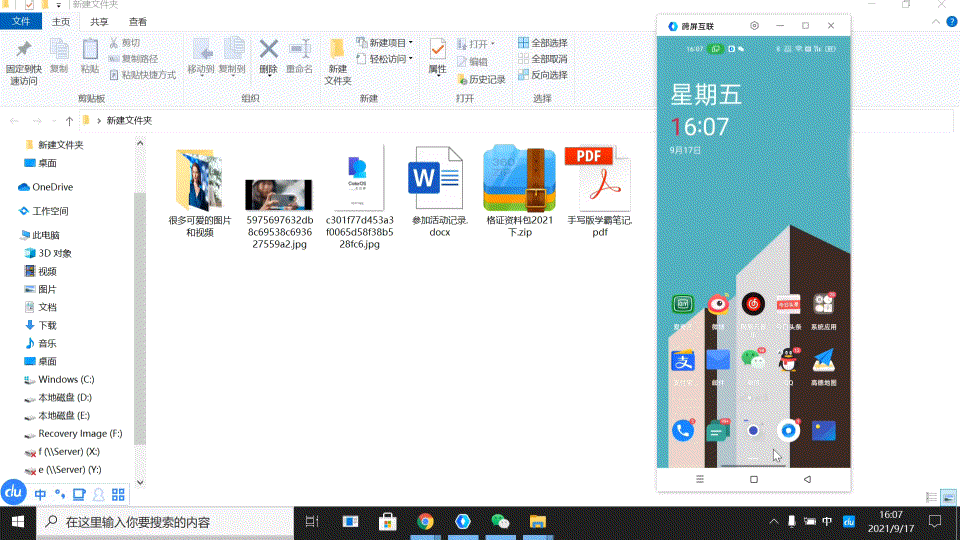The height and width of the screenshot is (540, 960).
Task: Expand the 打开 dropdown arrow
Action: tap(493, 44)
